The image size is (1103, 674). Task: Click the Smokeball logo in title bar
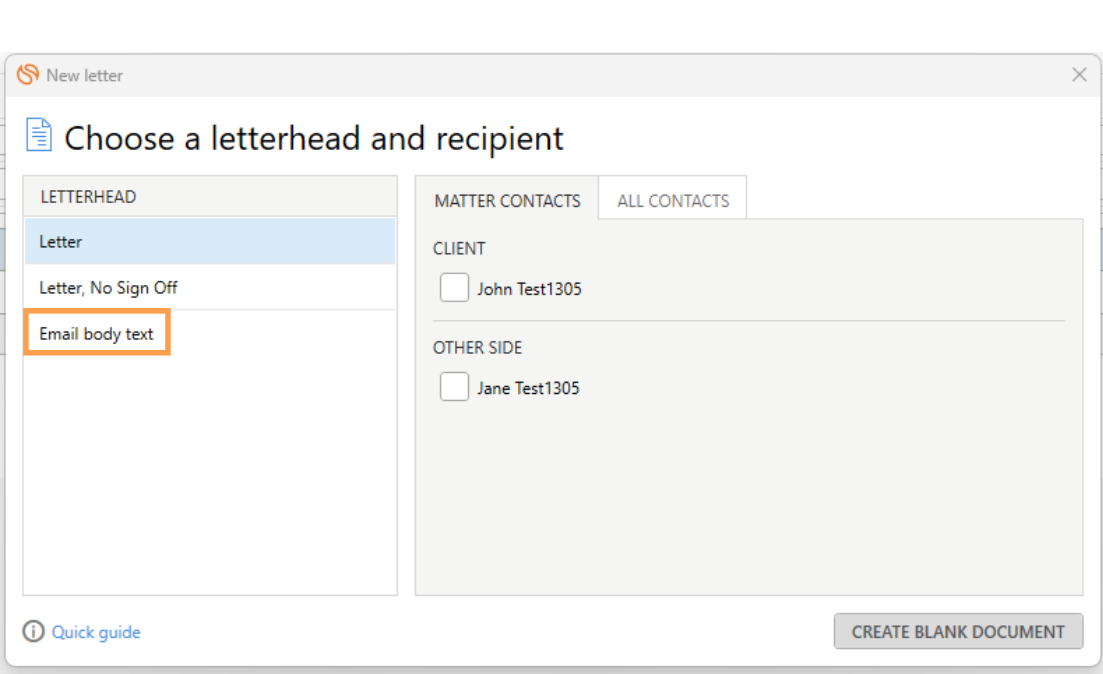[x=27, y=75]
